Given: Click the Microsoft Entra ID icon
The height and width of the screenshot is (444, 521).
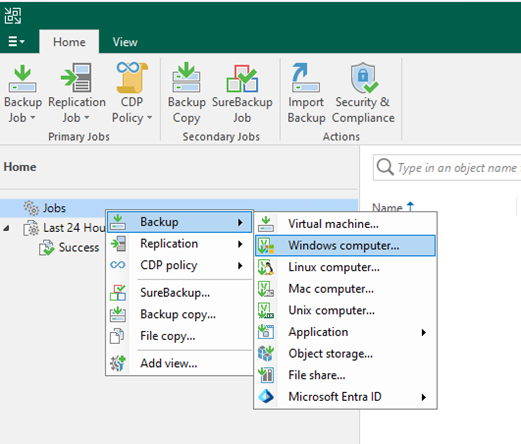Looking at the screenshot, I should point(266,397).
